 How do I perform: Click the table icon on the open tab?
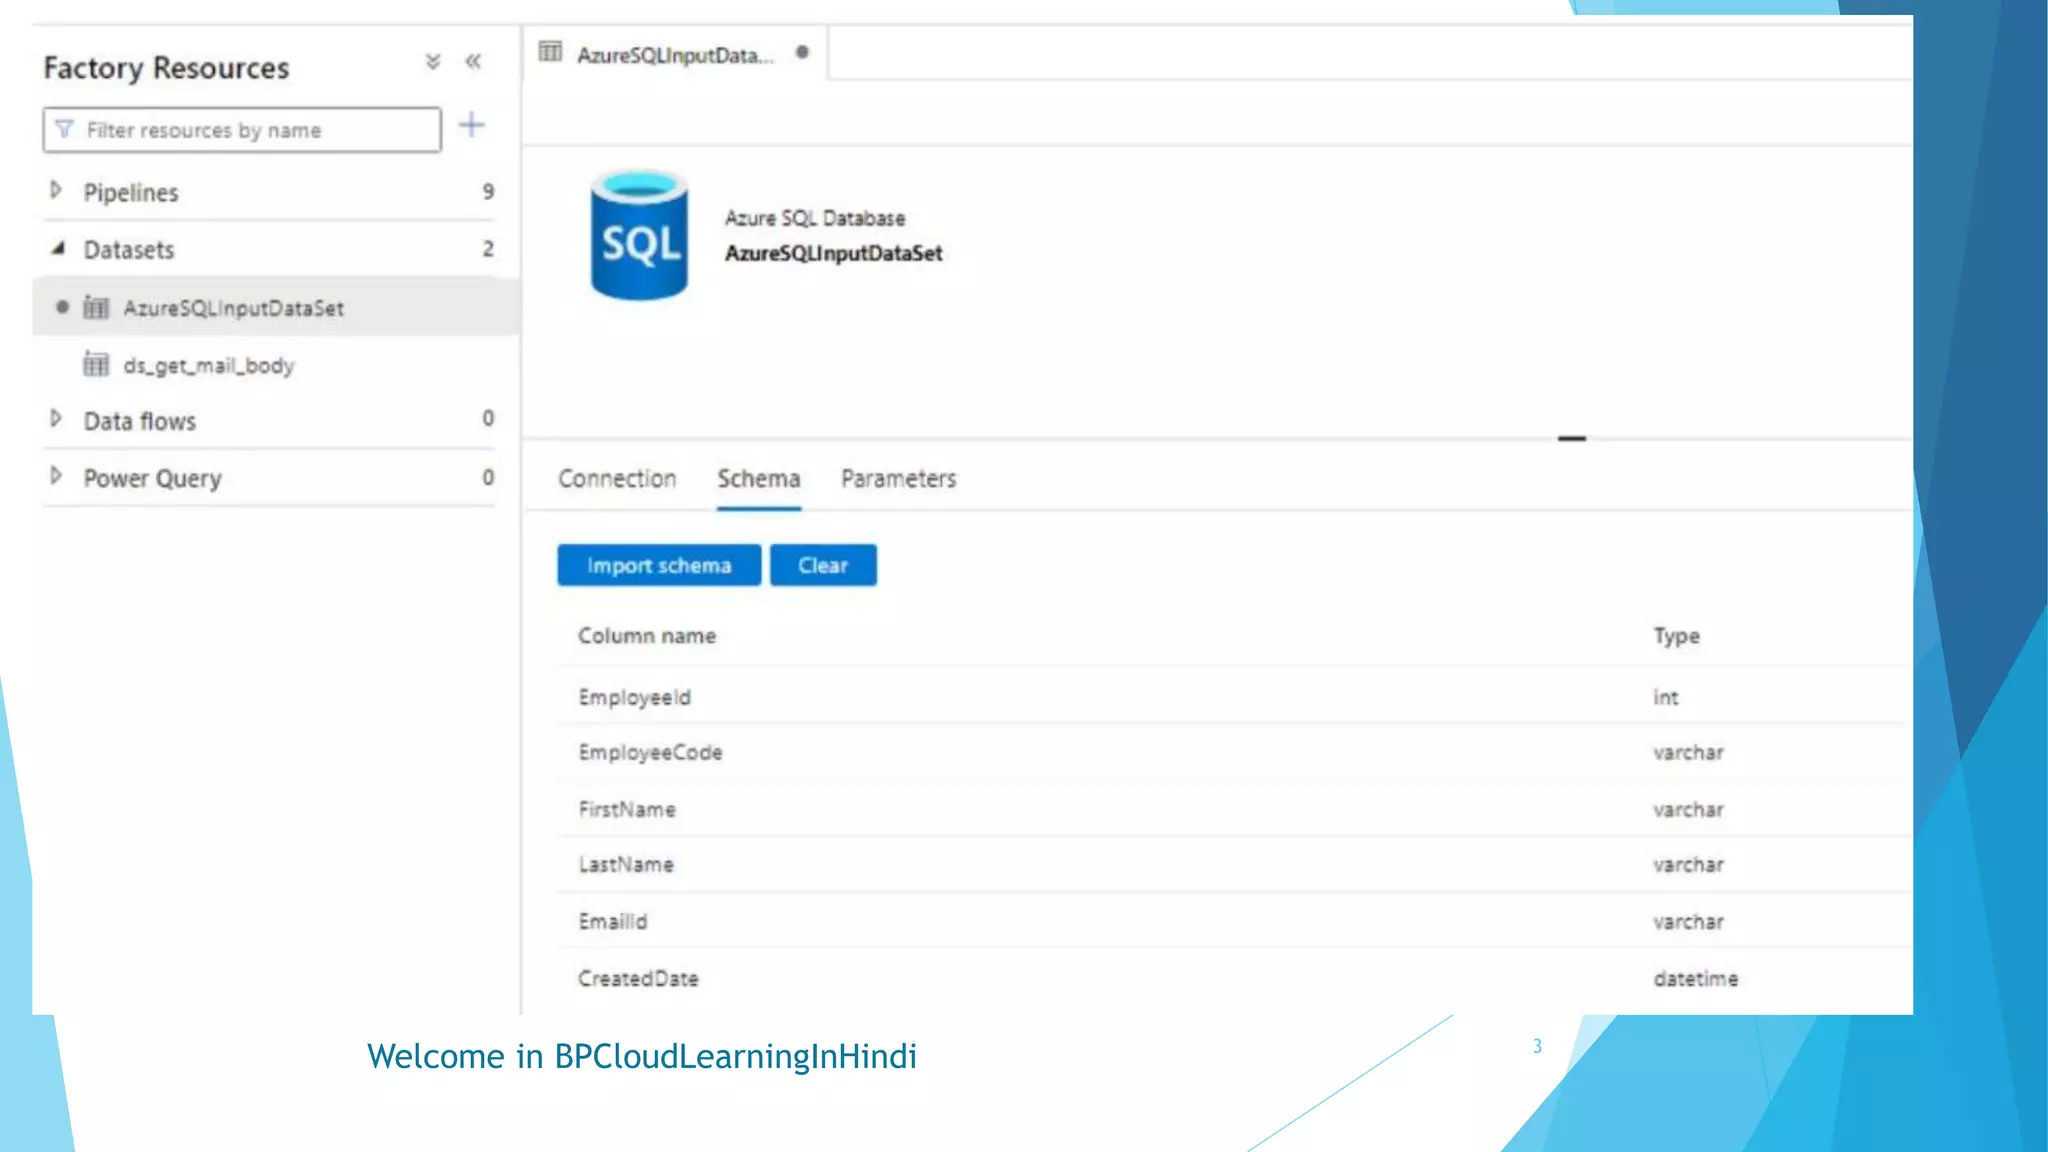[x=551, y=52]
